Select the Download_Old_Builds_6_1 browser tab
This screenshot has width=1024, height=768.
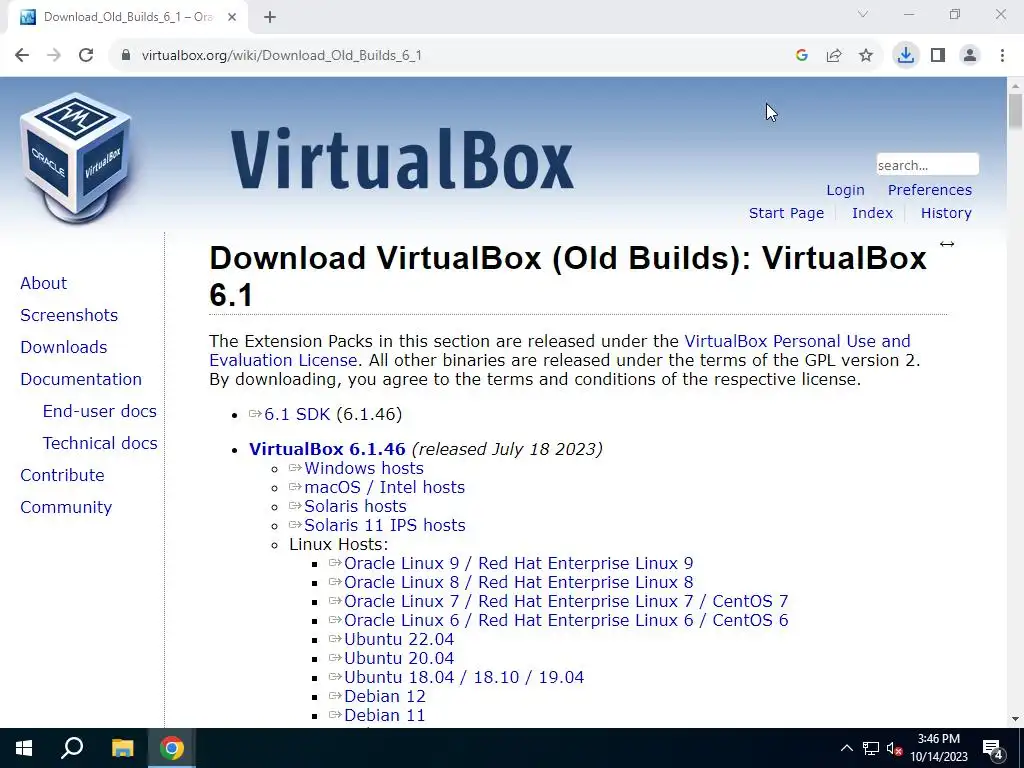[x=128, y=17]
